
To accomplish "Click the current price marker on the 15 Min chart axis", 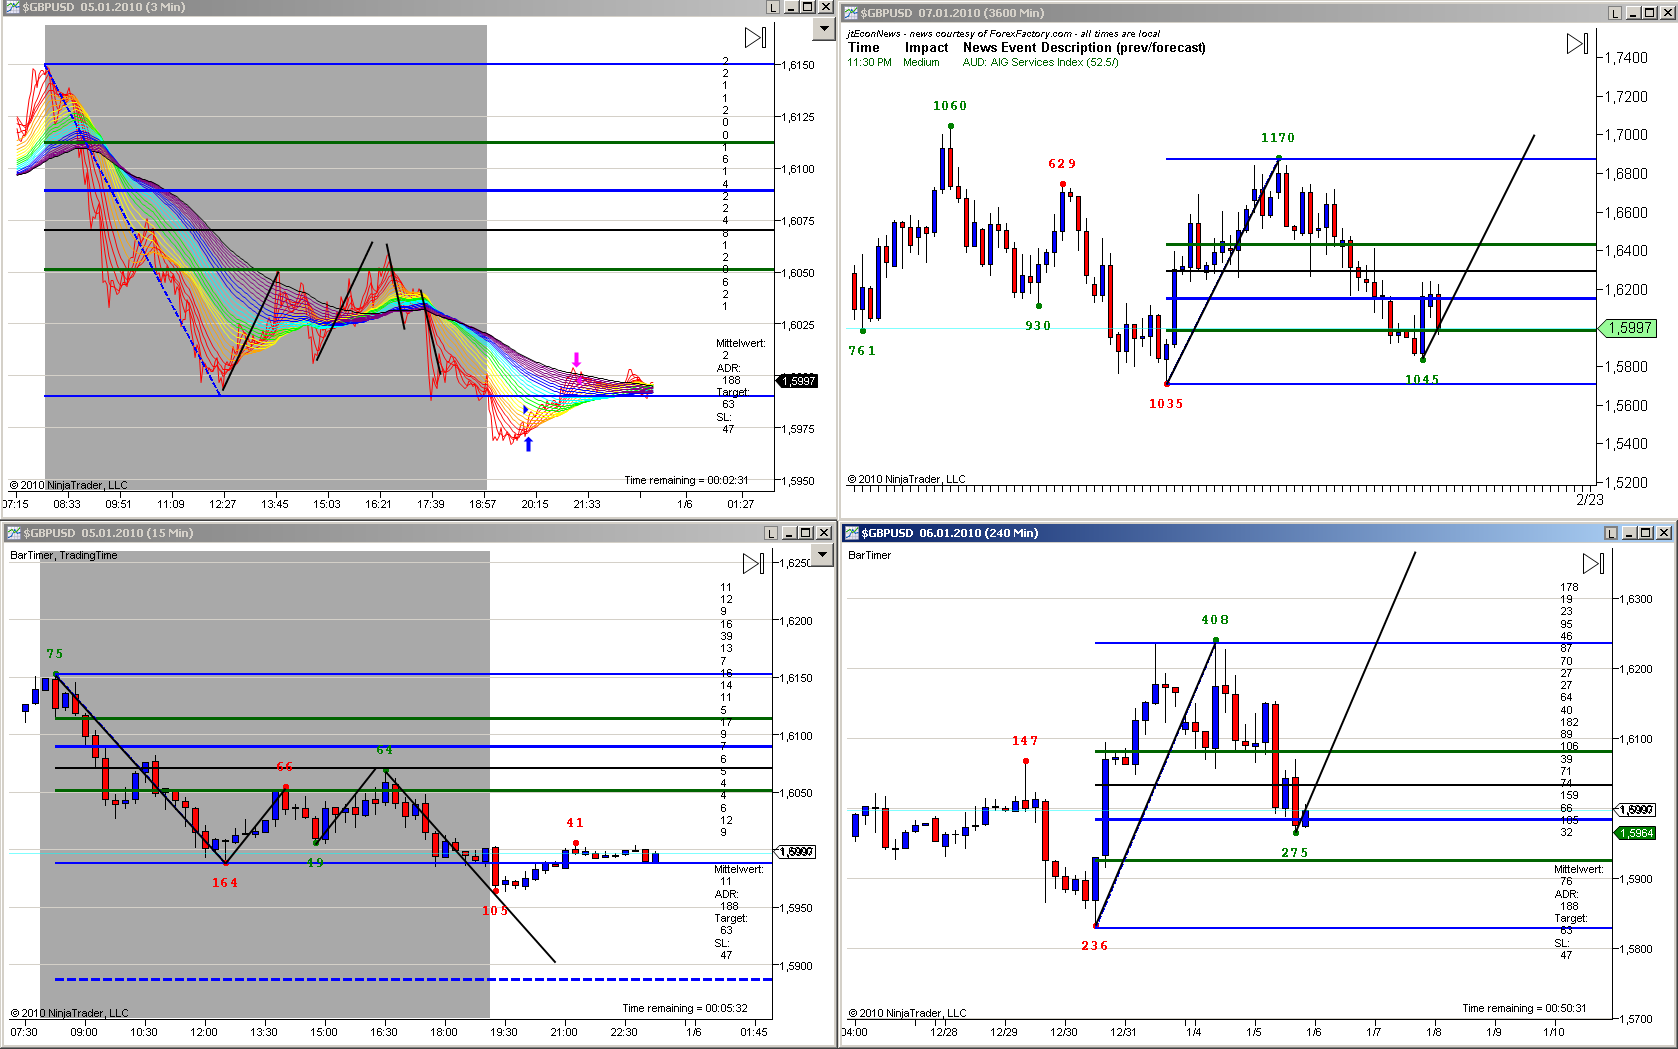I will tap(797, 852).
